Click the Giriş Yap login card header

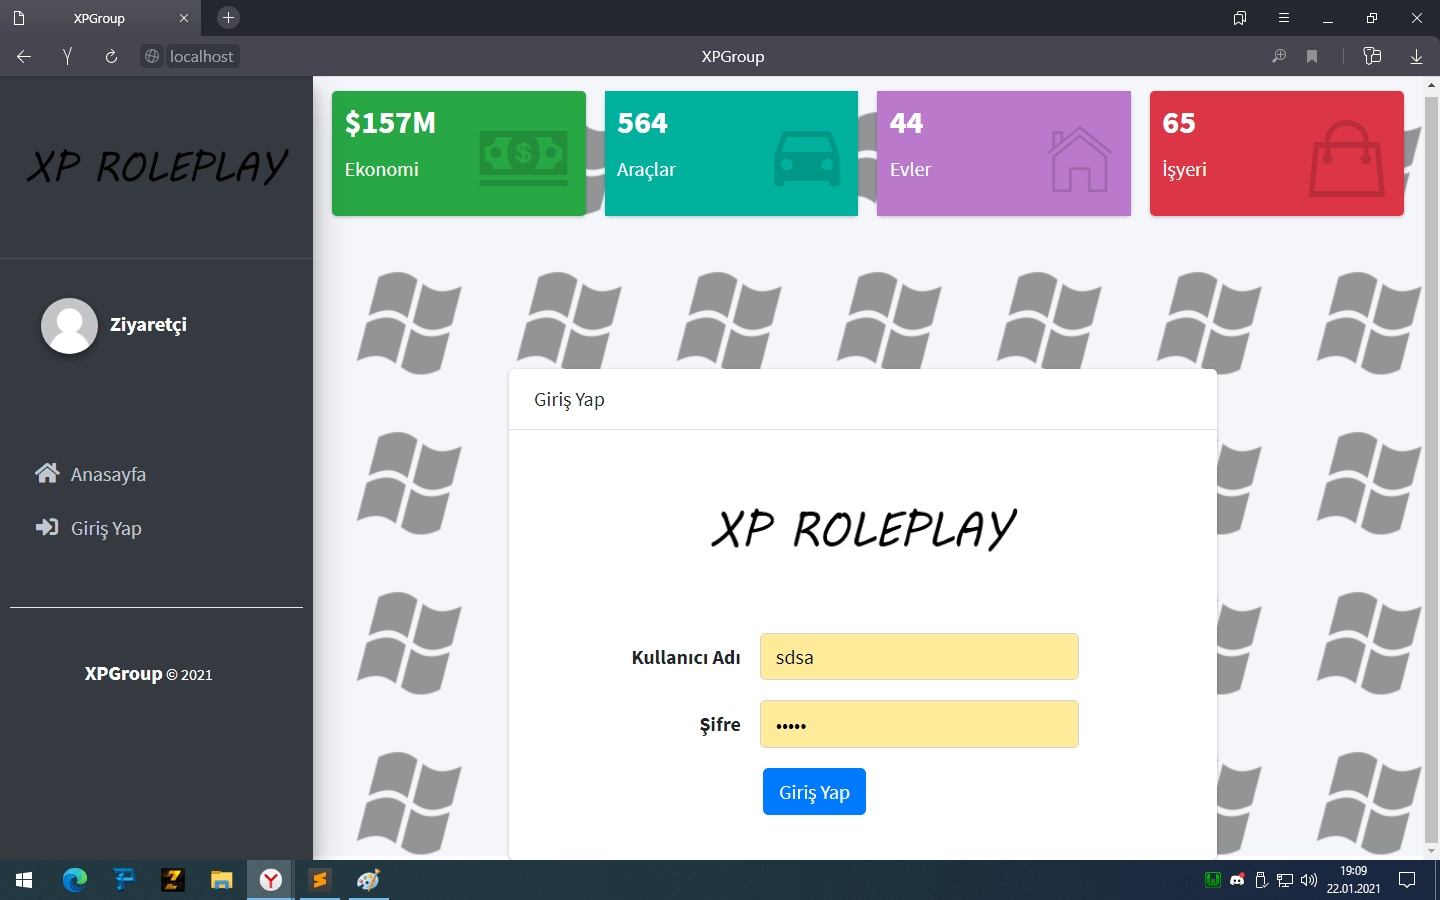click(863, 400)
